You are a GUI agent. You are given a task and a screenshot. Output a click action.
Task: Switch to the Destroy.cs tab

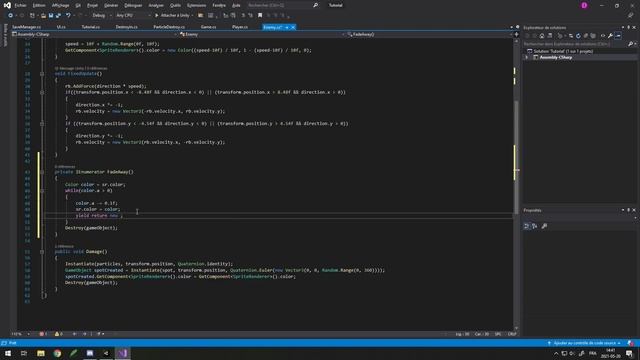pos(127,27)
